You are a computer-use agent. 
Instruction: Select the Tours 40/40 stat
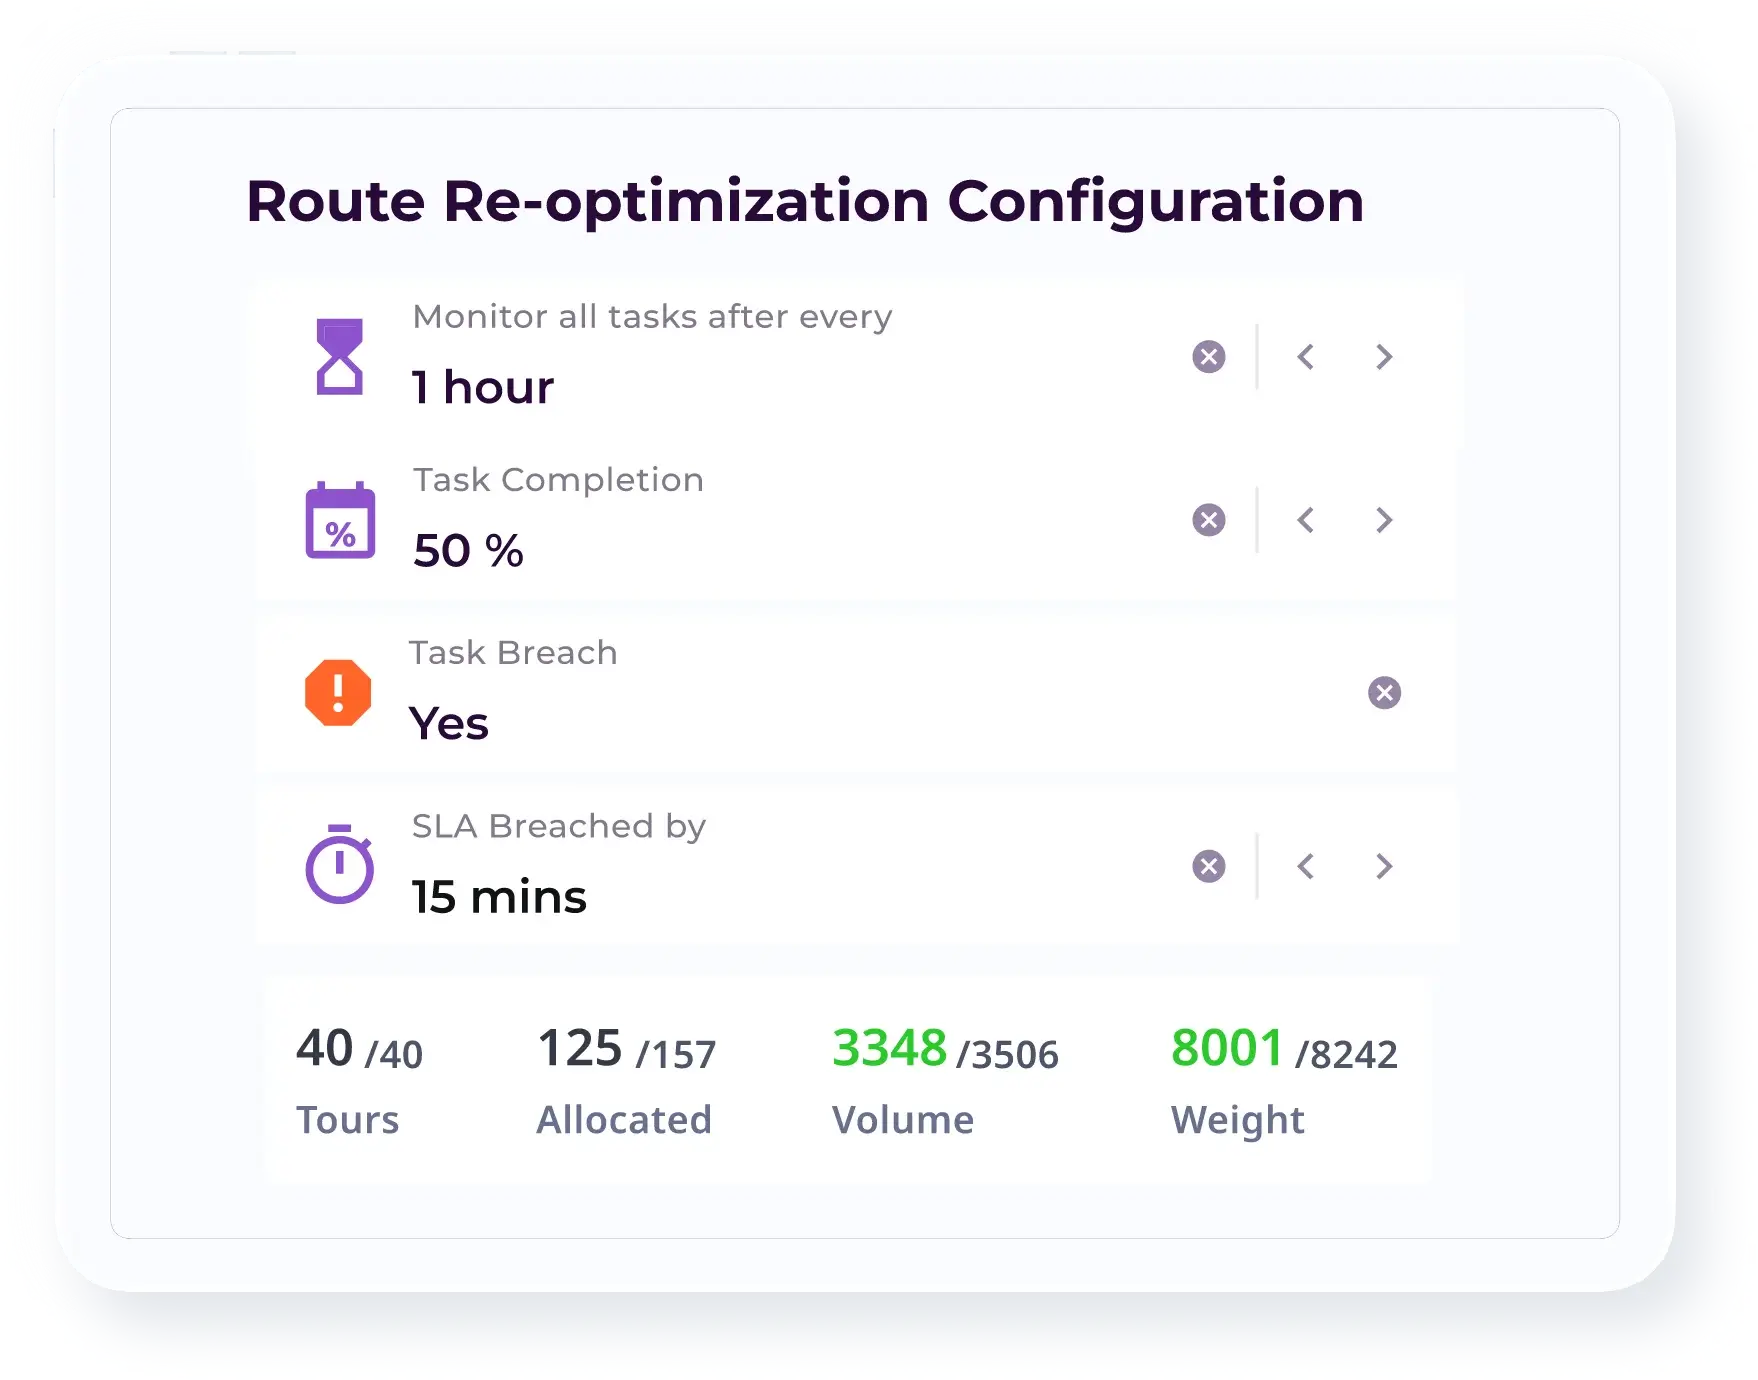359,1078
